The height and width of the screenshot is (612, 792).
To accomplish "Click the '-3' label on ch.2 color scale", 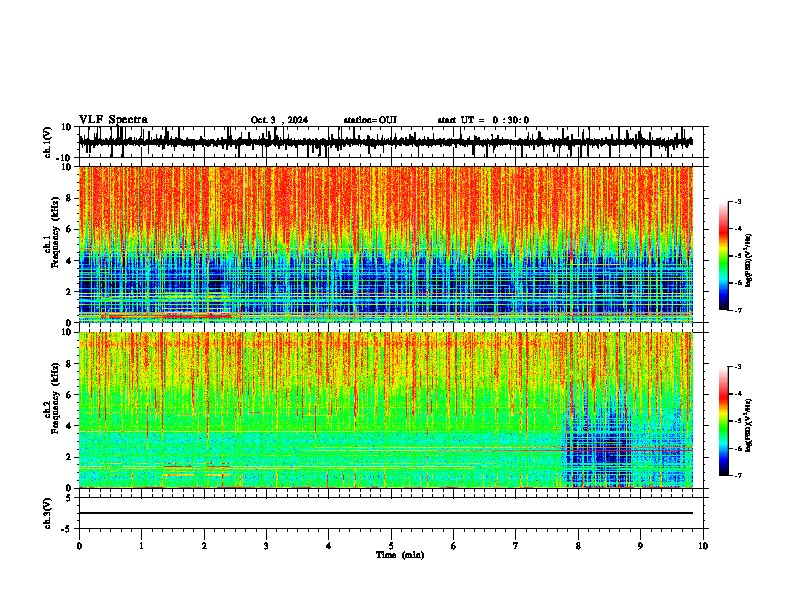I will [738, 367].
